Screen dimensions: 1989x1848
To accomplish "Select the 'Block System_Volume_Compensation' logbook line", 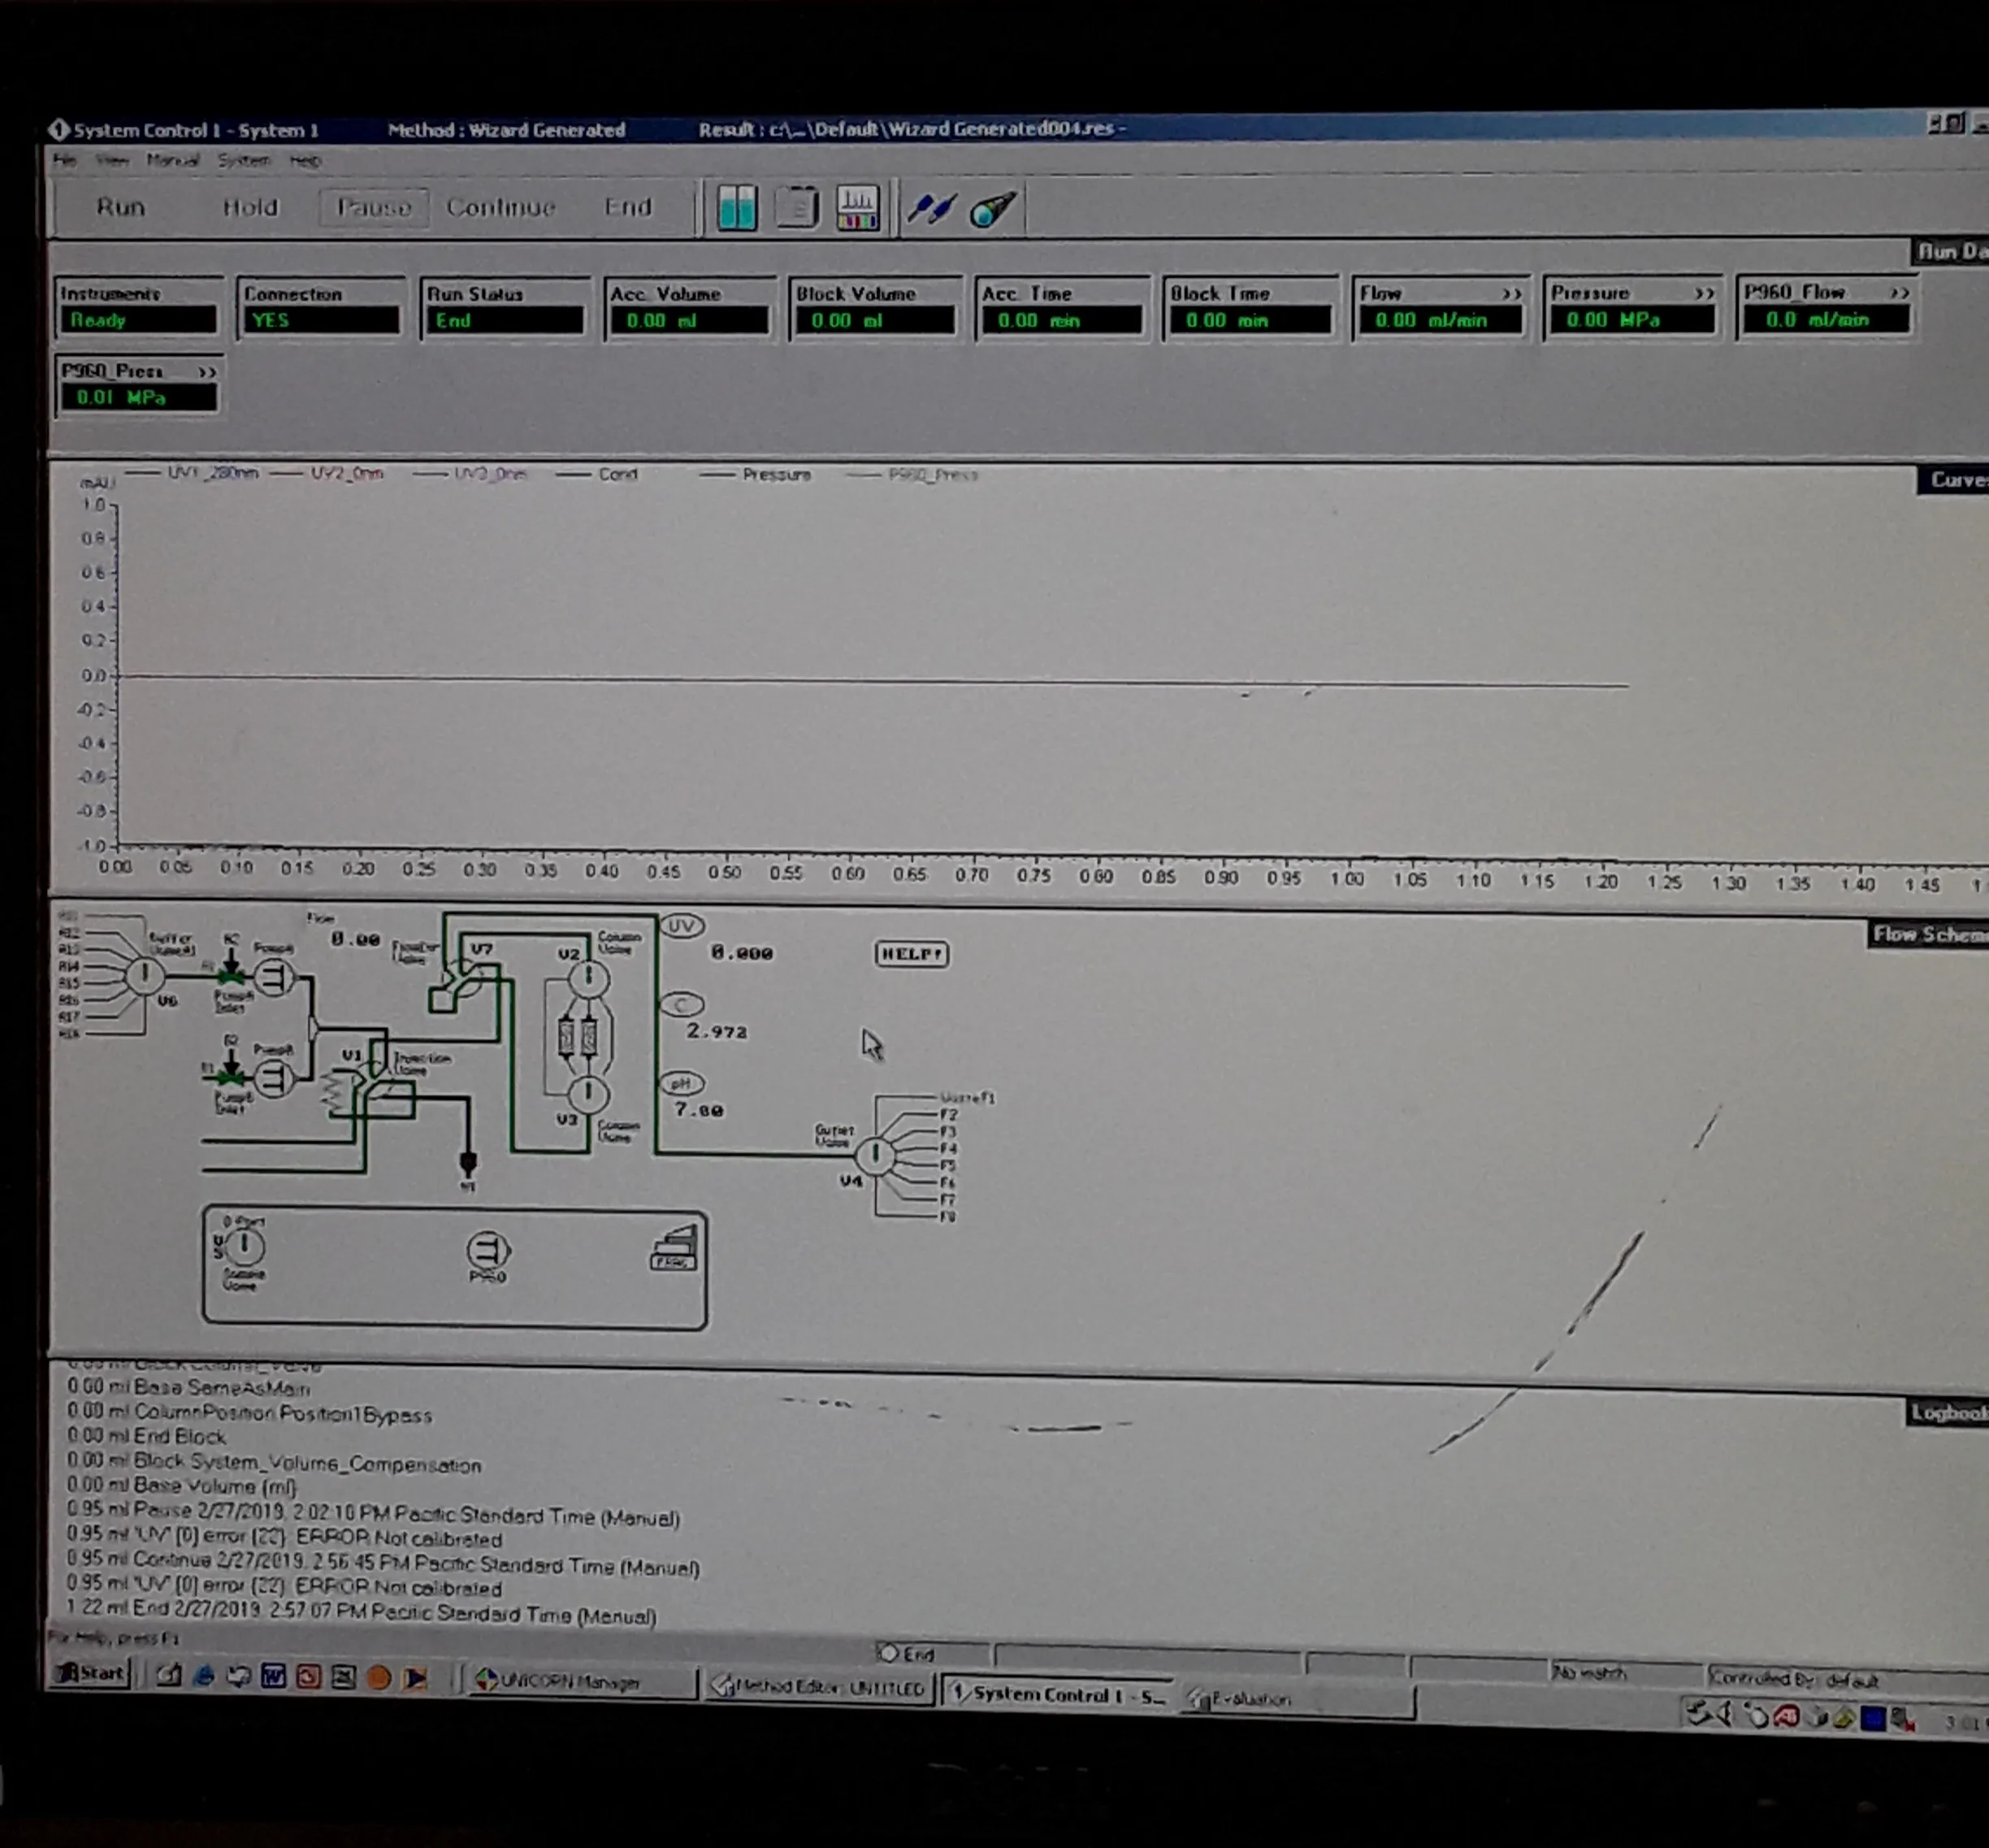I will pos(274,1463).
